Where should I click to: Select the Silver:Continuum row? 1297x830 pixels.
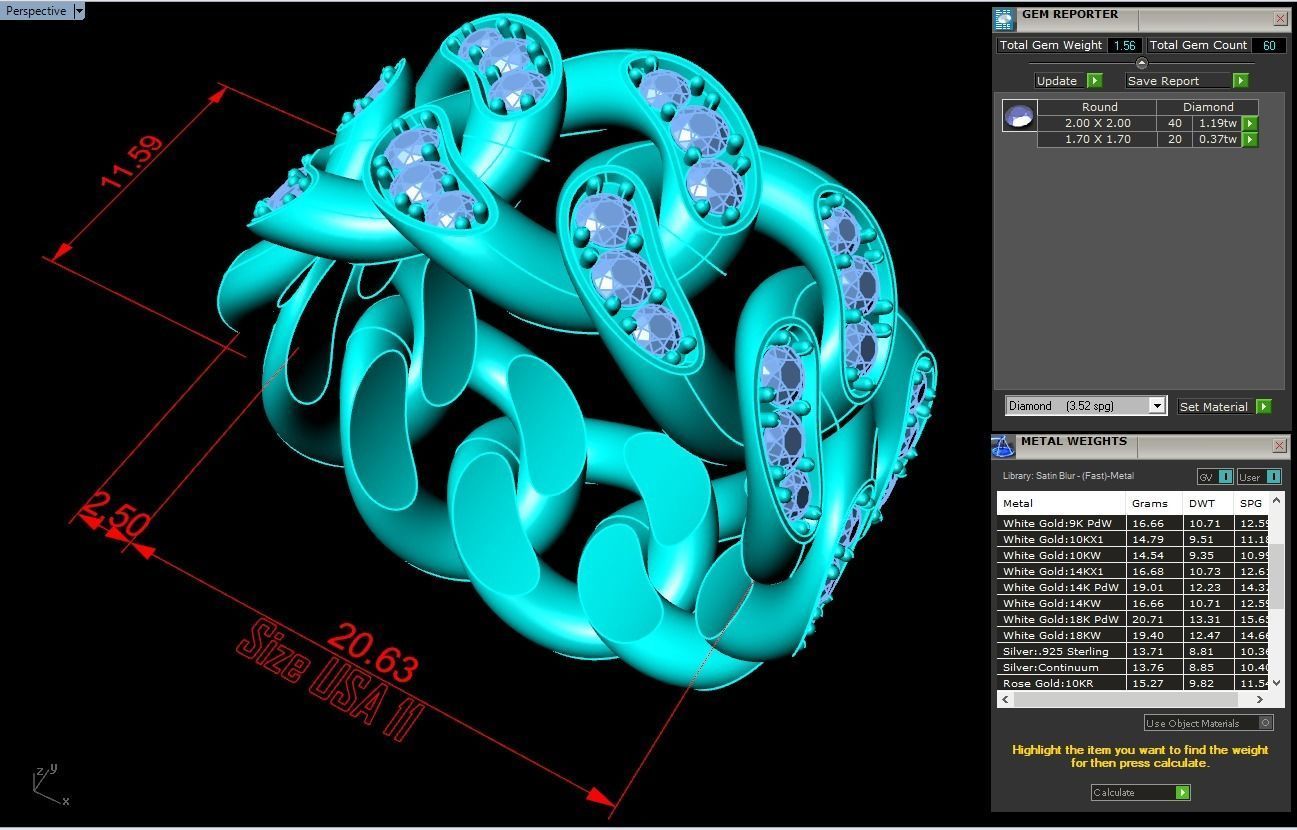(x=1133, y=667)
